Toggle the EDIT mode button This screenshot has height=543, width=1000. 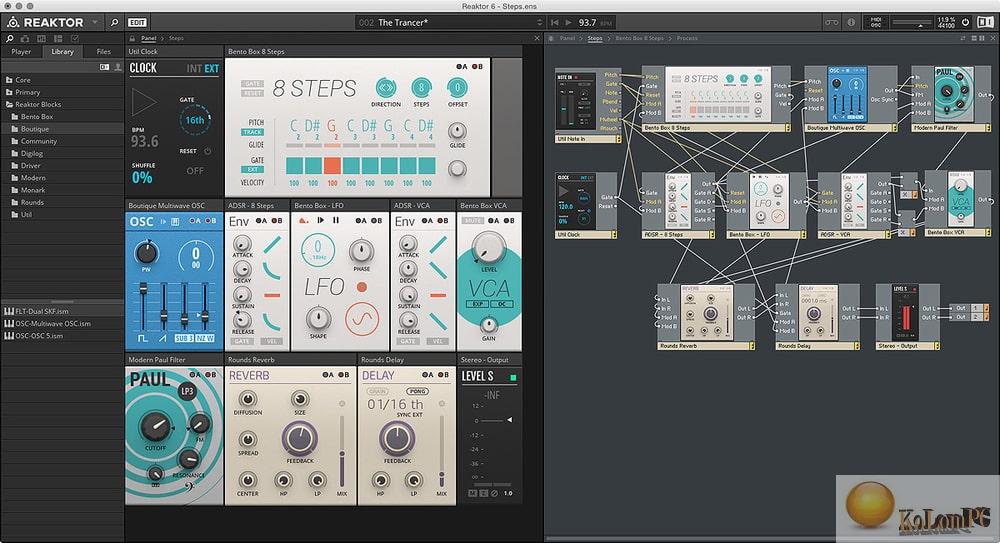pyautogui.click(x=137, y=22)
